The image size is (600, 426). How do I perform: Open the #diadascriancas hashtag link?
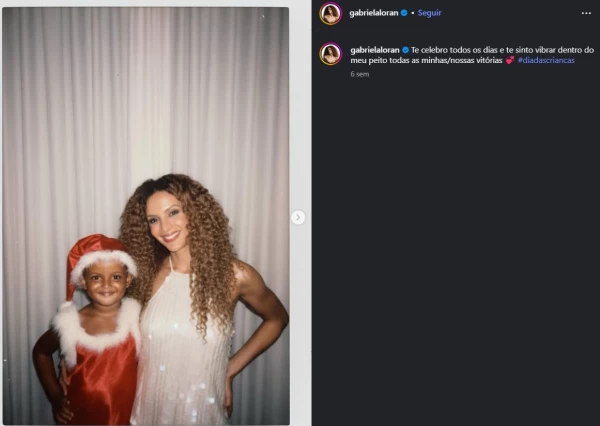[x=546, y=60]
